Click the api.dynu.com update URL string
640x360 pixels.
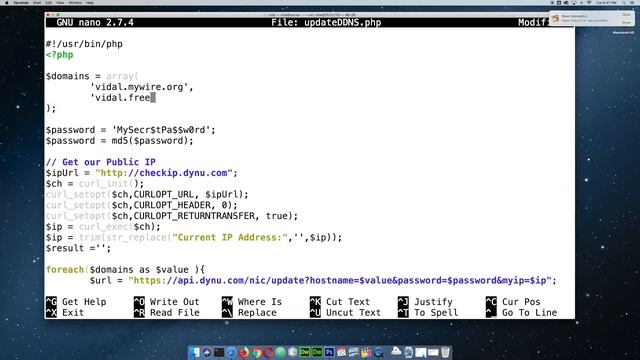pos(340,280)
